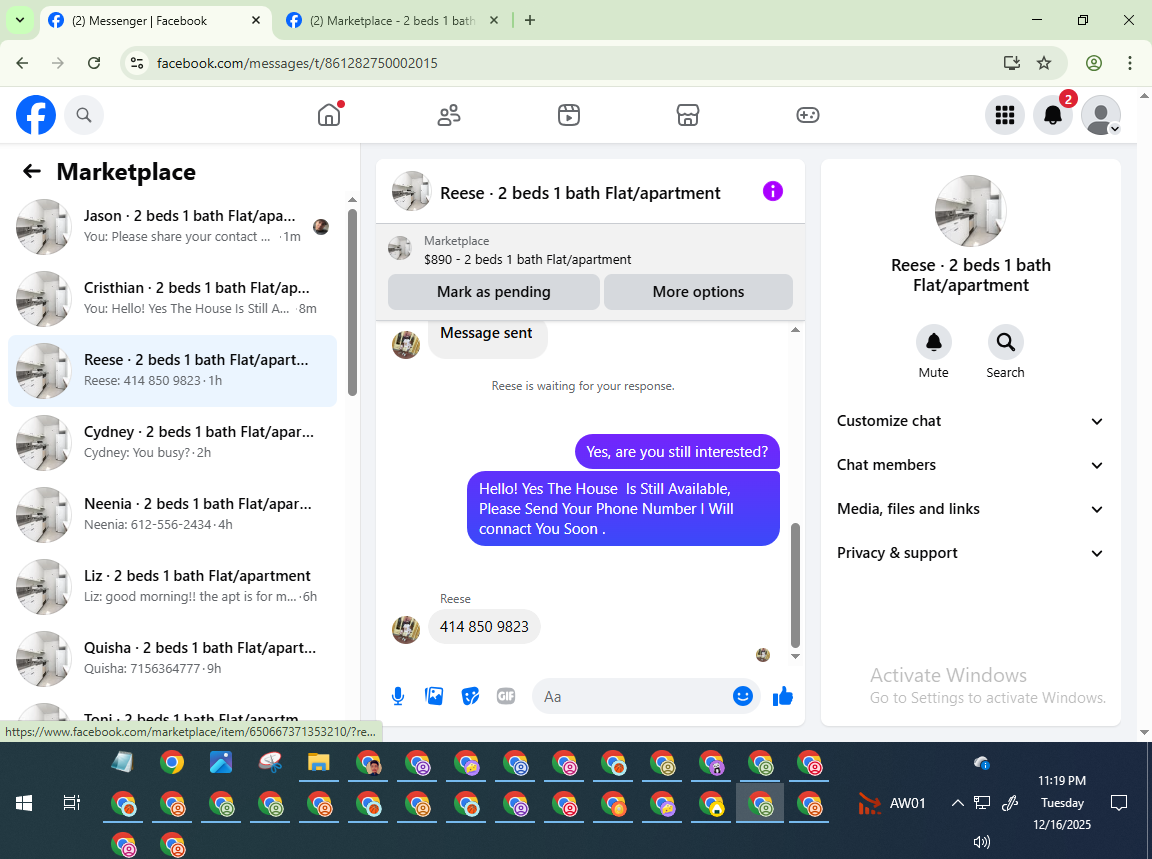Open Chrome profile icon
1152x859 pixels.
1094,63
